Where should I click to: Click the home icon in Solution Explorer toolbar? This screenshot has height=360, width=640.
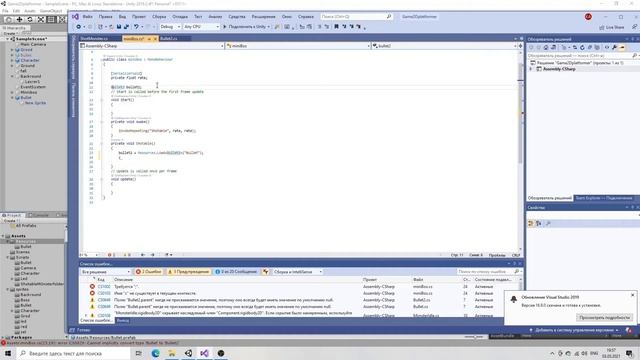pos(546,47)
